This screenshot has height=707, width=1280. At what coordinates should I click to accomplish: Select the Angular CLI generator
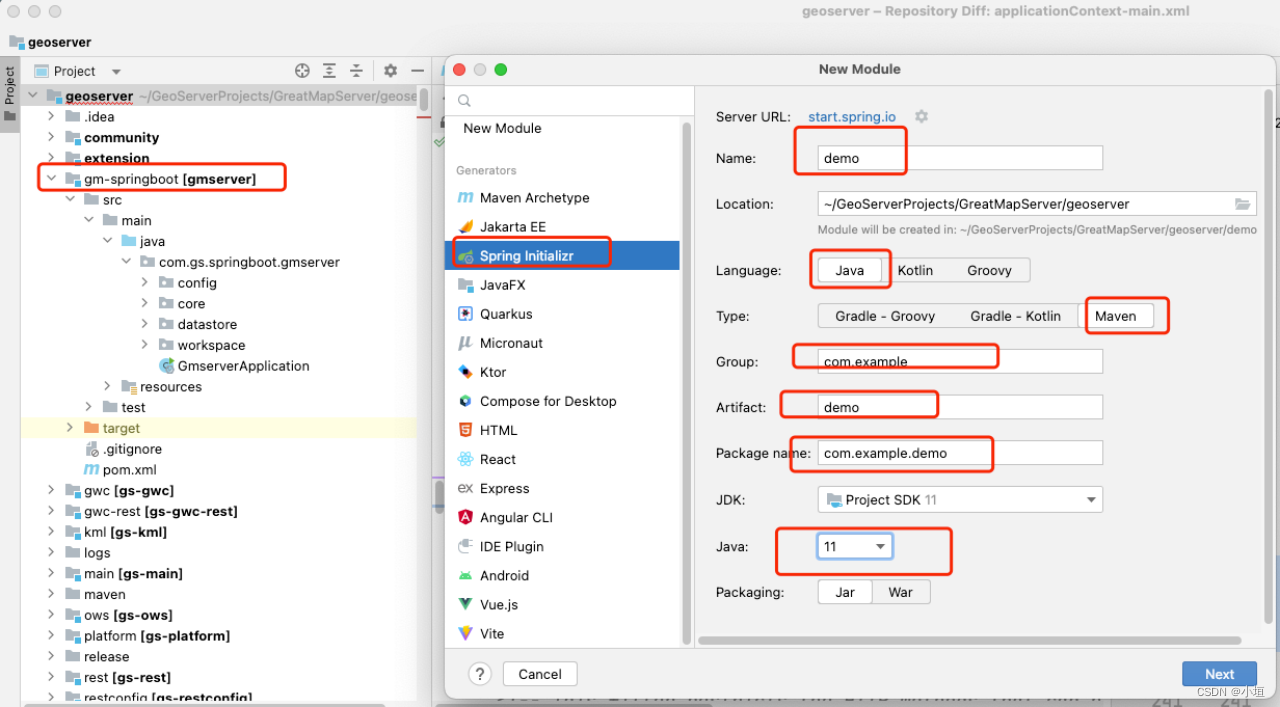(x=562, y=517)
